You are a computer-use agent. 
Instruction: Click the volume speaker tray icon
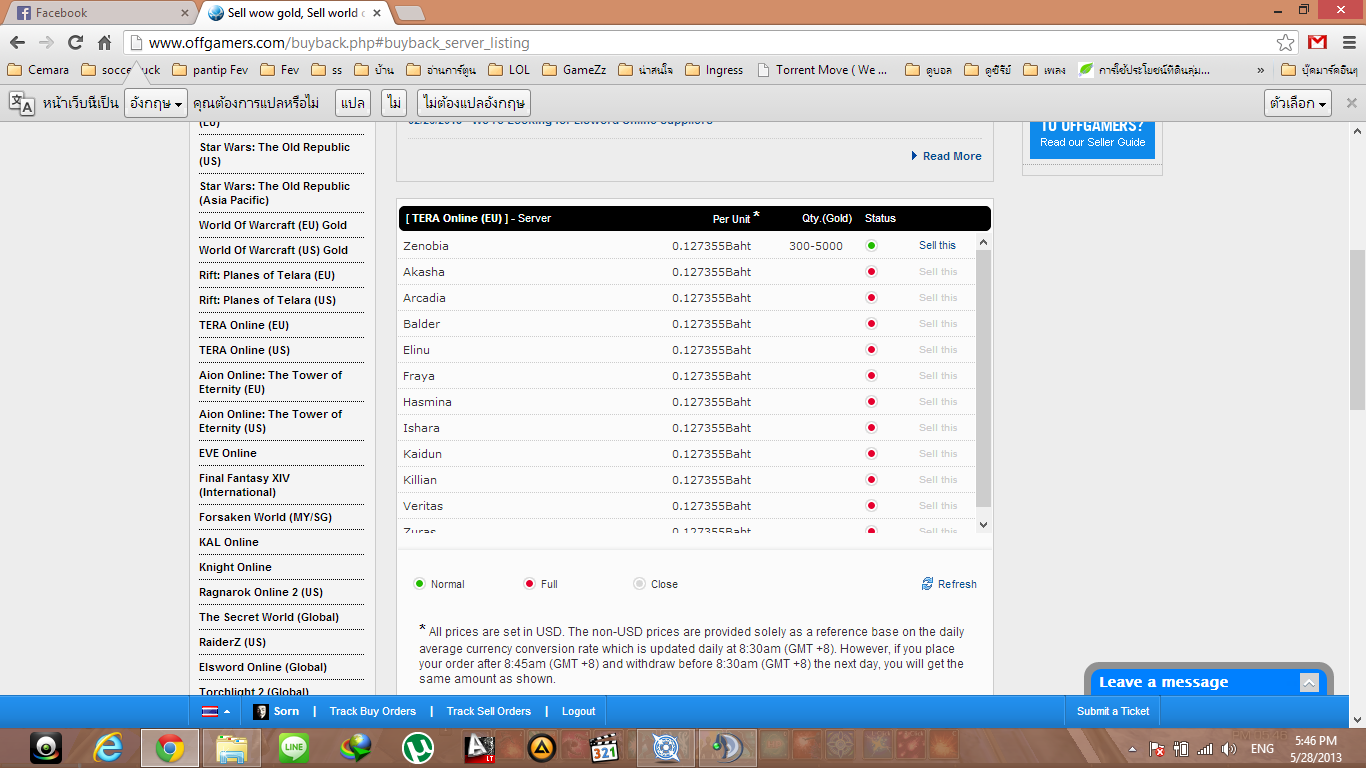[x=1229, y=749]
